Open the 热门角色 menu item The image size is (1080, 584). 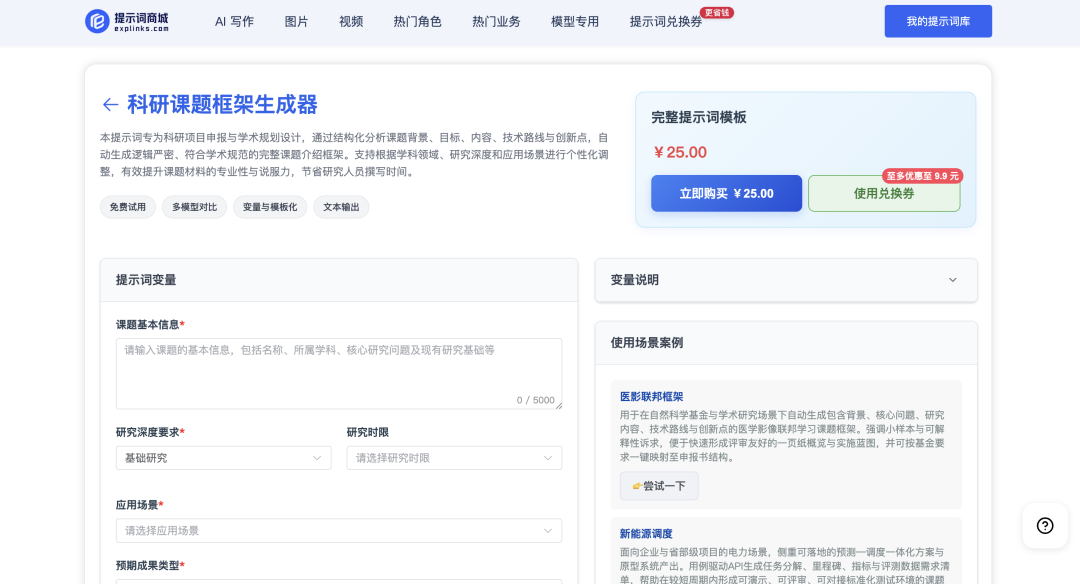click(417, 21)
